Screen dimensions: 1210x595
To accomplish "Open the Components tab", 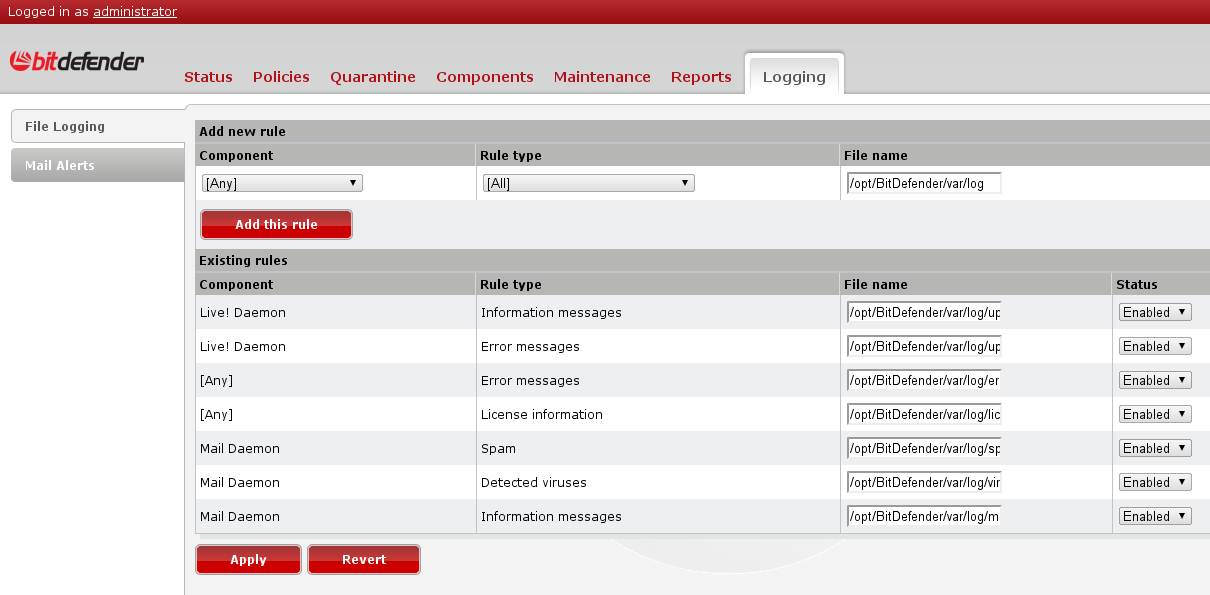I will [x=485, y=77].
